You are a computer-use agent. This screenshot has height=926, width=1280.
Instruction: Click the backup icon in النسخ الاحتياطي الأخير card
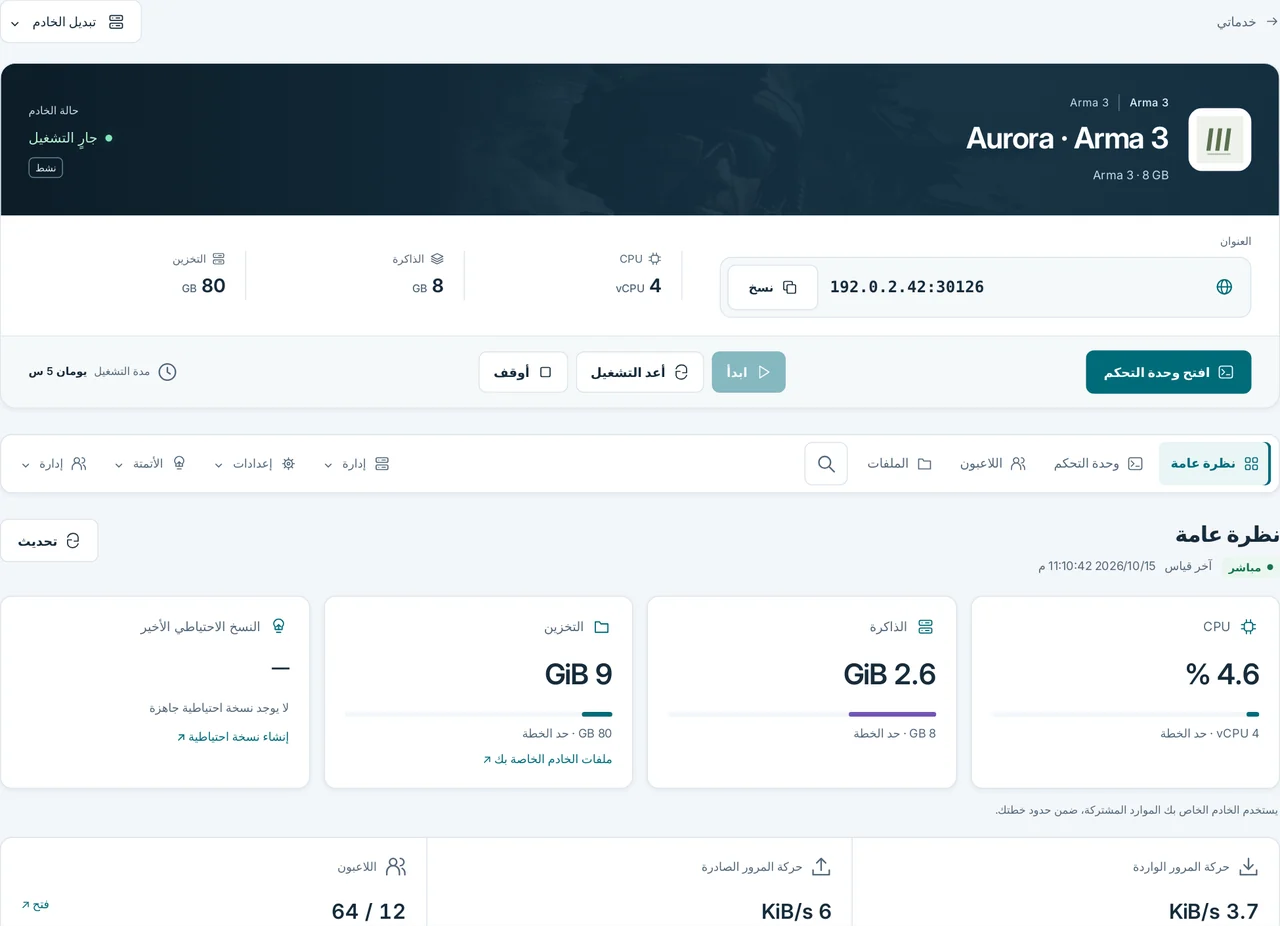(279, 626)
